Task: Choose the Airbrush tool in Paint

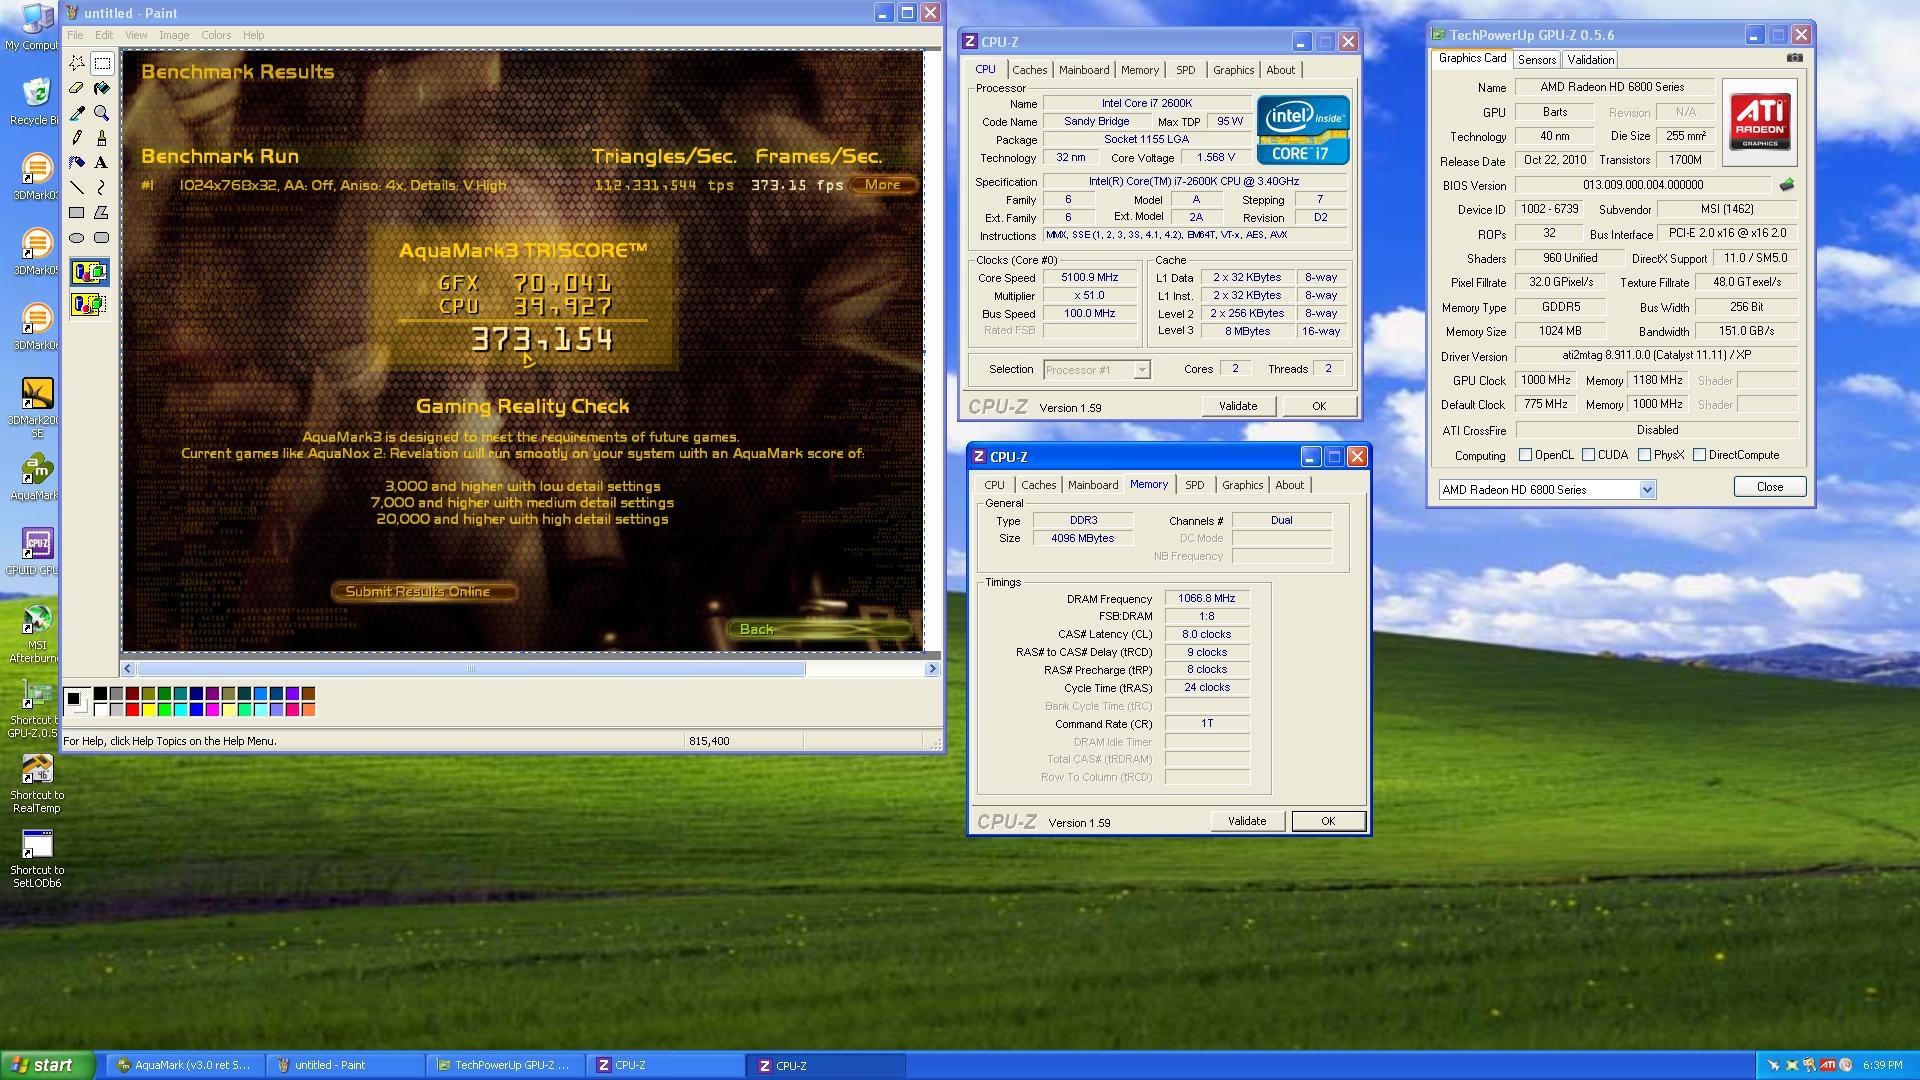Action: (x=77, y=163)
